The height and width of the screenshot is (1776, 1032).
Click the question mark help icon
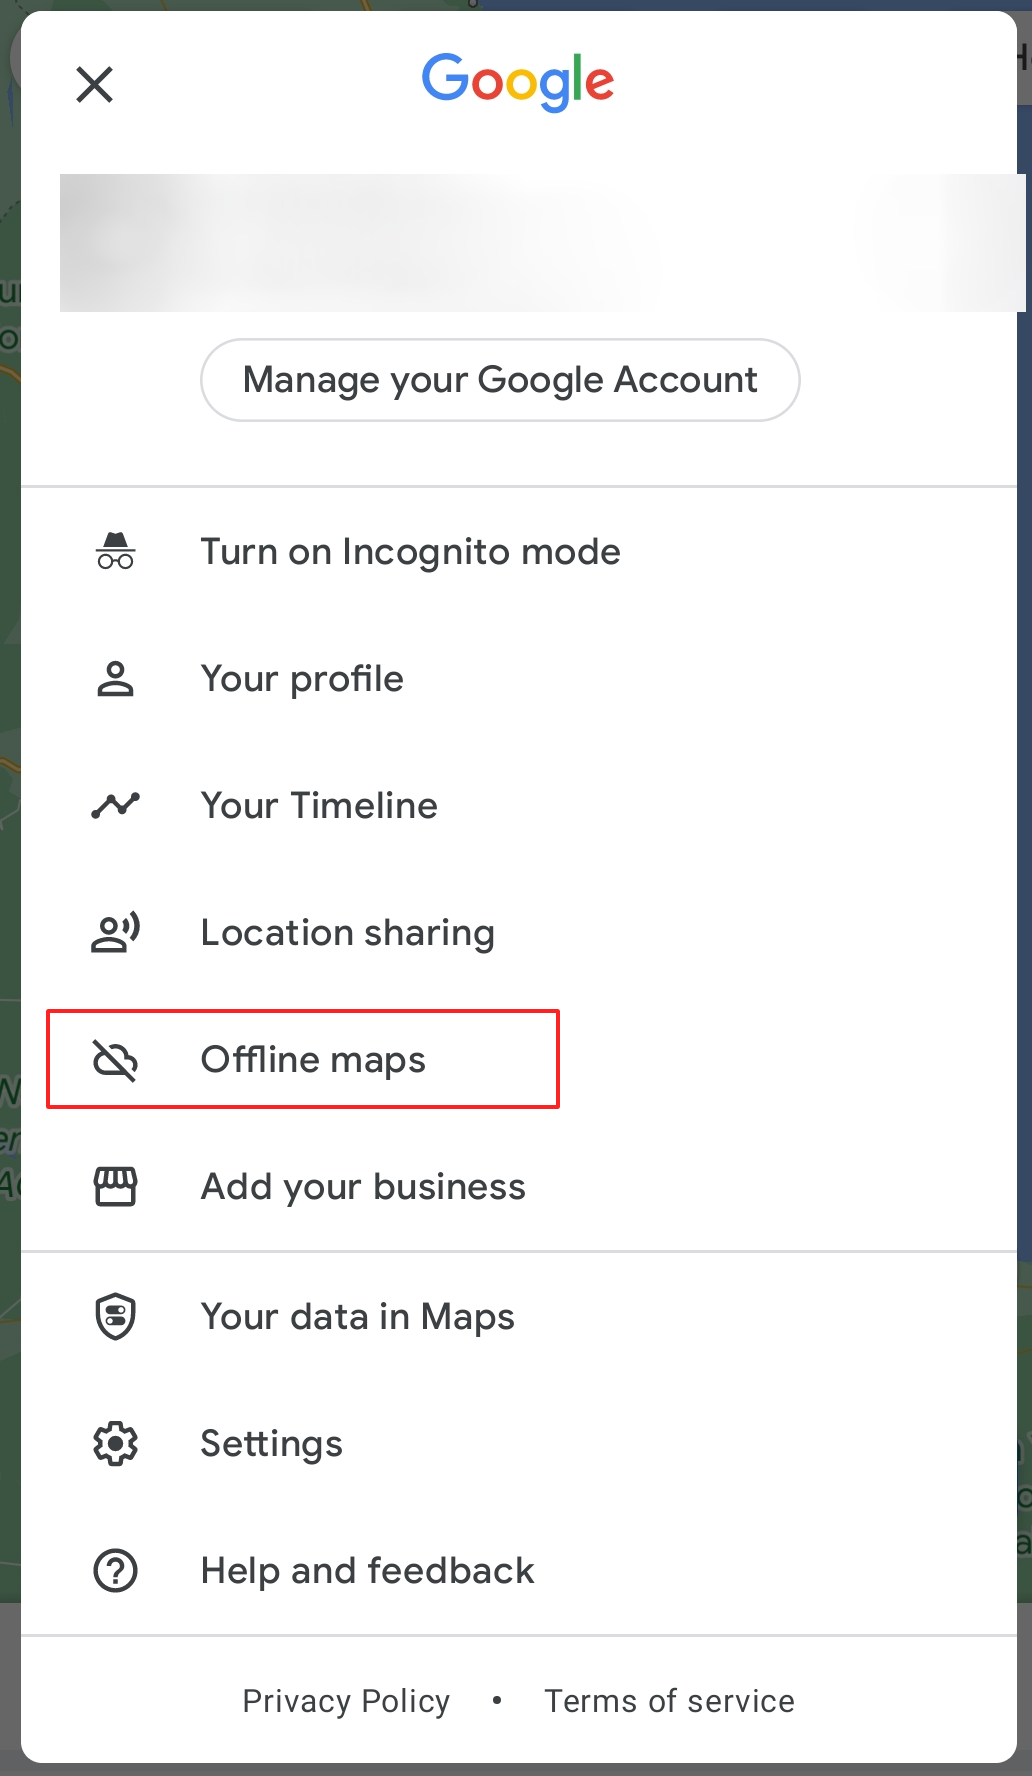click(x=115, y=1571)
